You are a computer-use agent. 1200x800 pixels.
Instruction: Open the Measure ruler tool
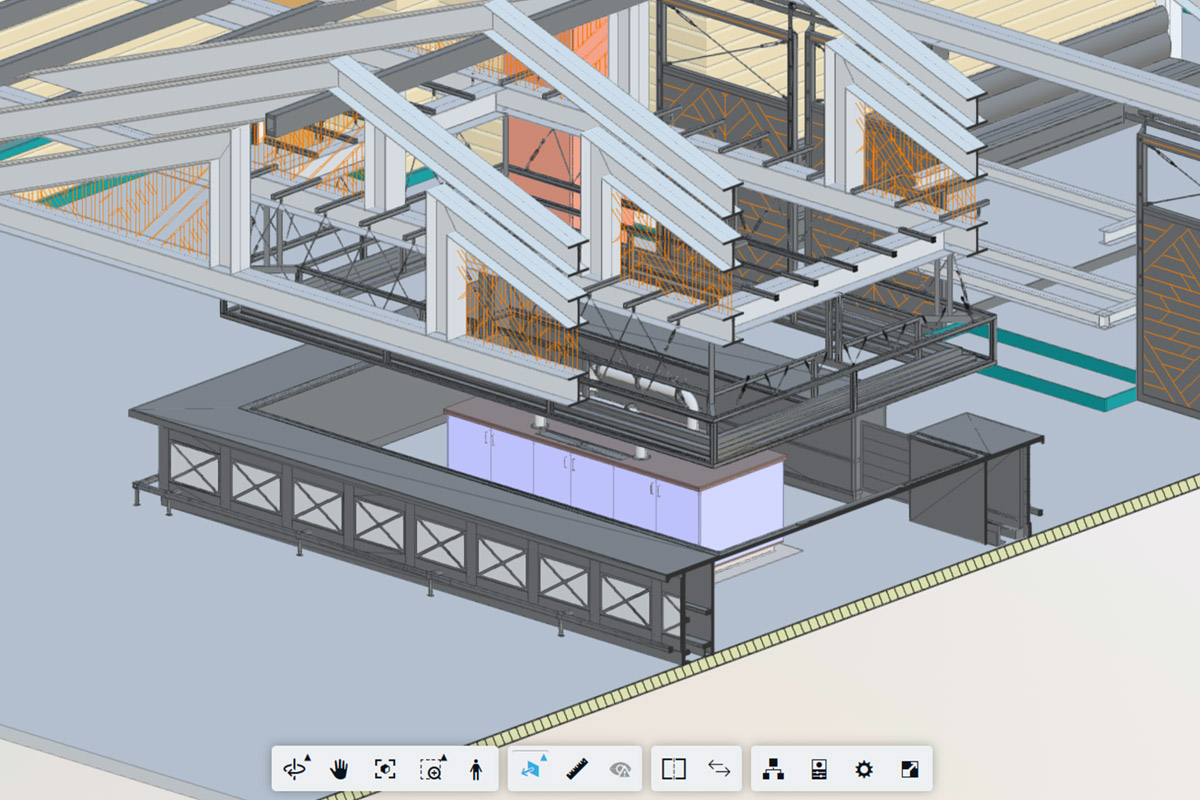[576, 769]
